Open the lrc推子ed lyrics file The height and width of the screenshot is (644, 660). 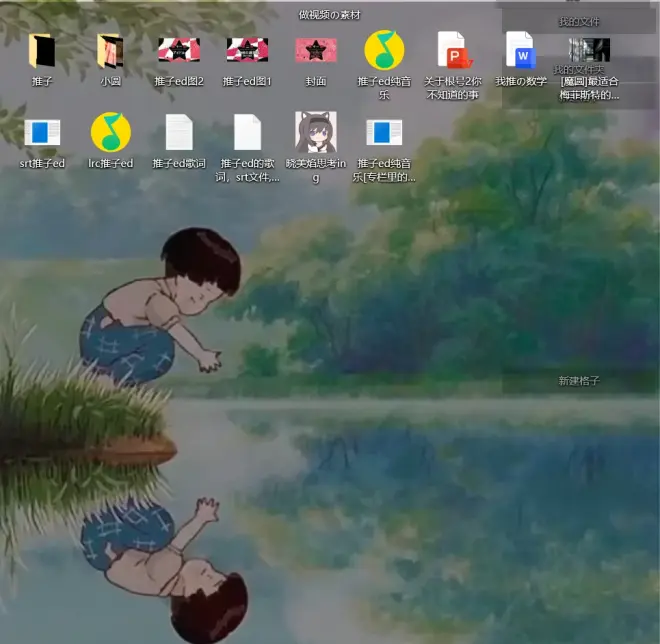click(110, 132)
